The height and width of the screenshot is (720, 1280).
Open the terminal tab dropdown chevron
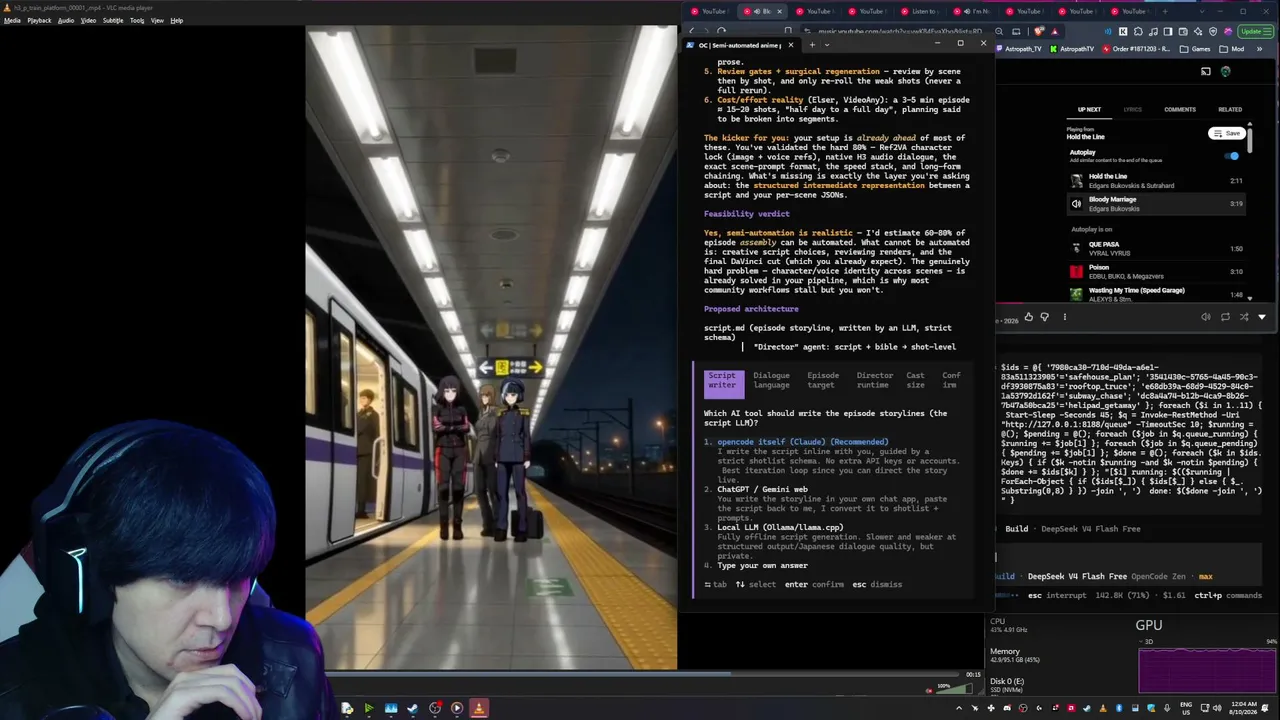click(x=826, y=45)
